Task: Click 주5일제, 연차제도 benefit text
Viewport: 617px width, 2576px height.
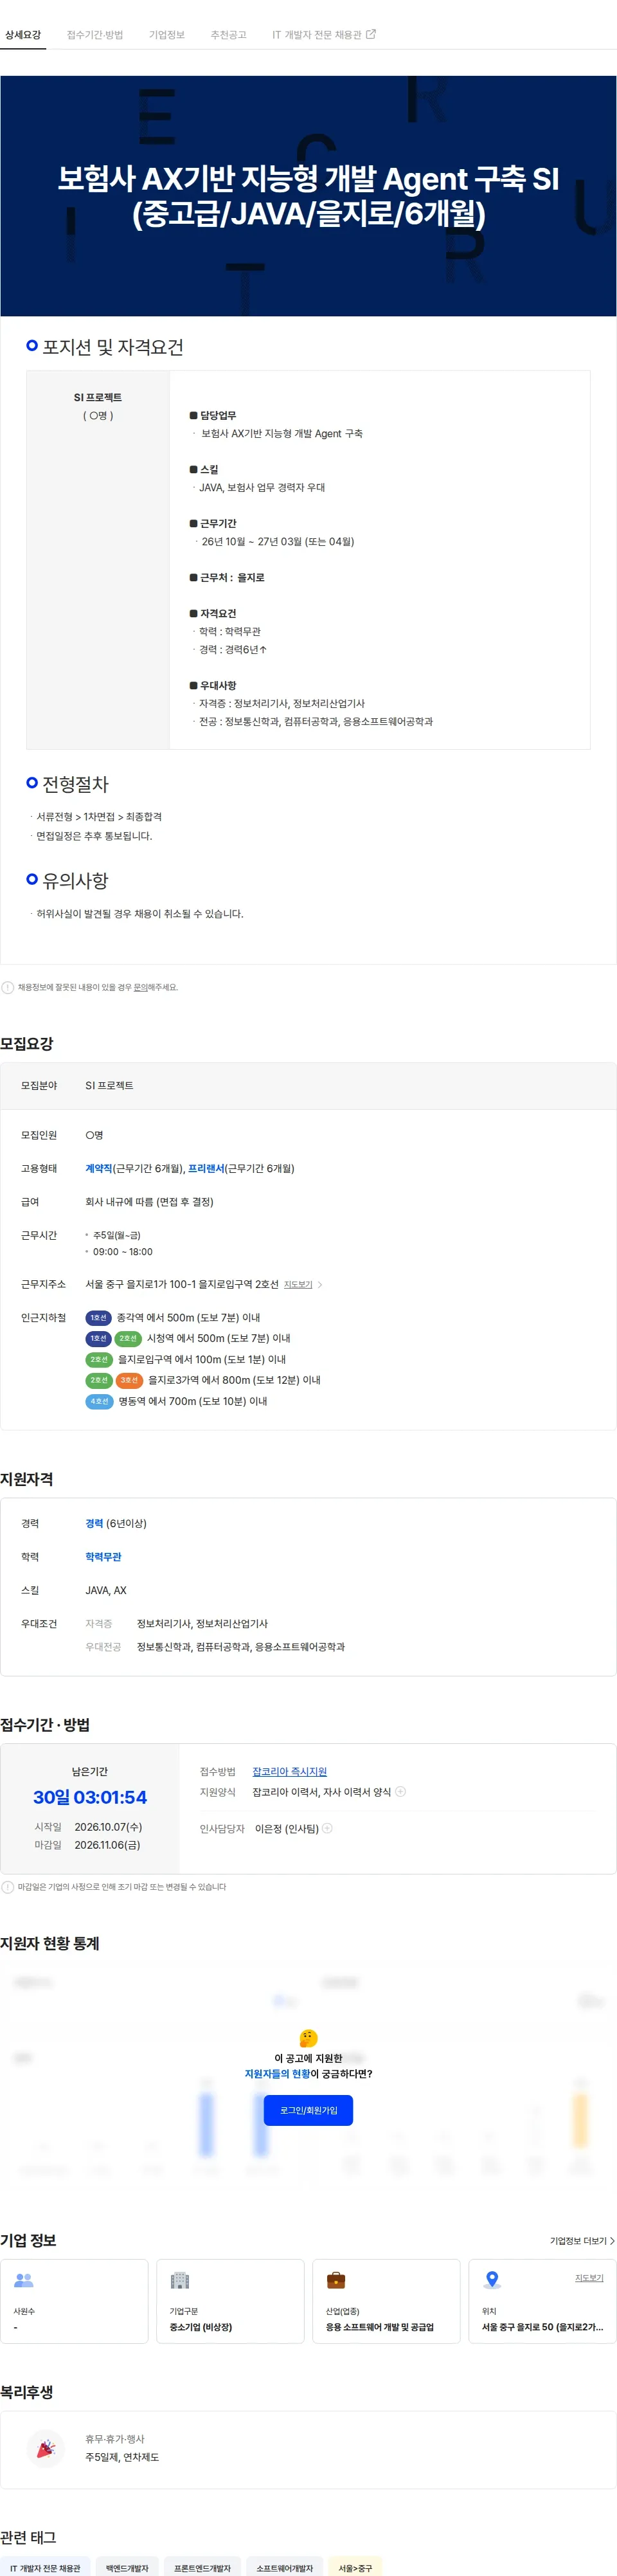Action: point(122,2457)
